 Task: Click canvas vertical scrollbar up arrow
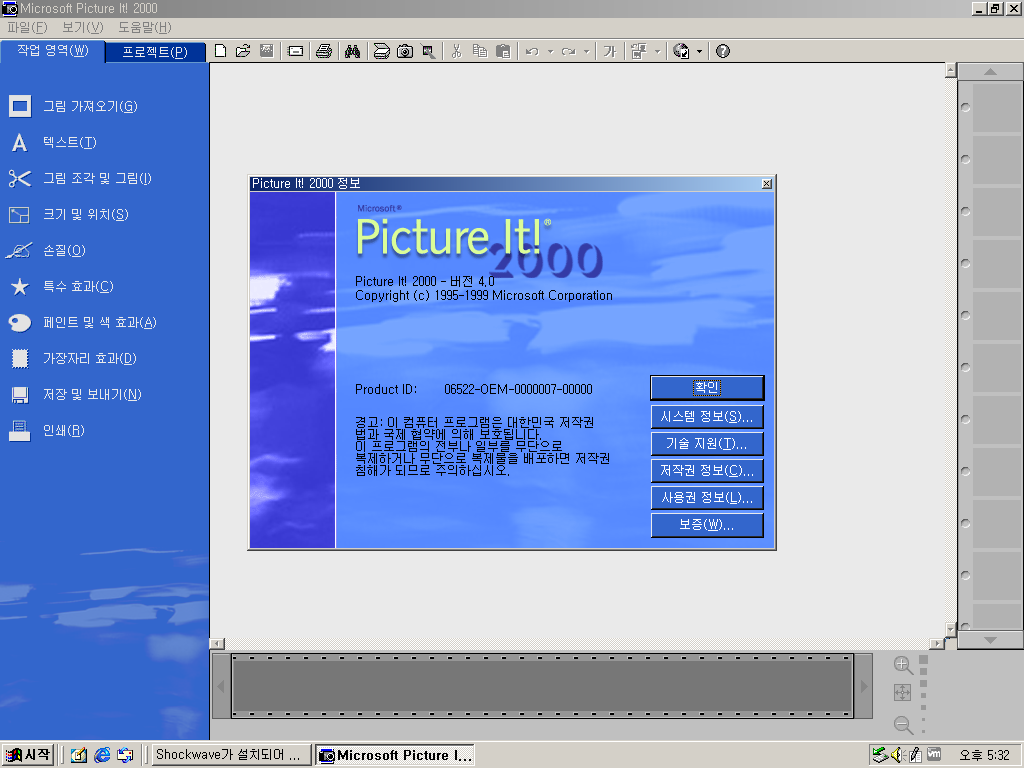click(951, 70)
